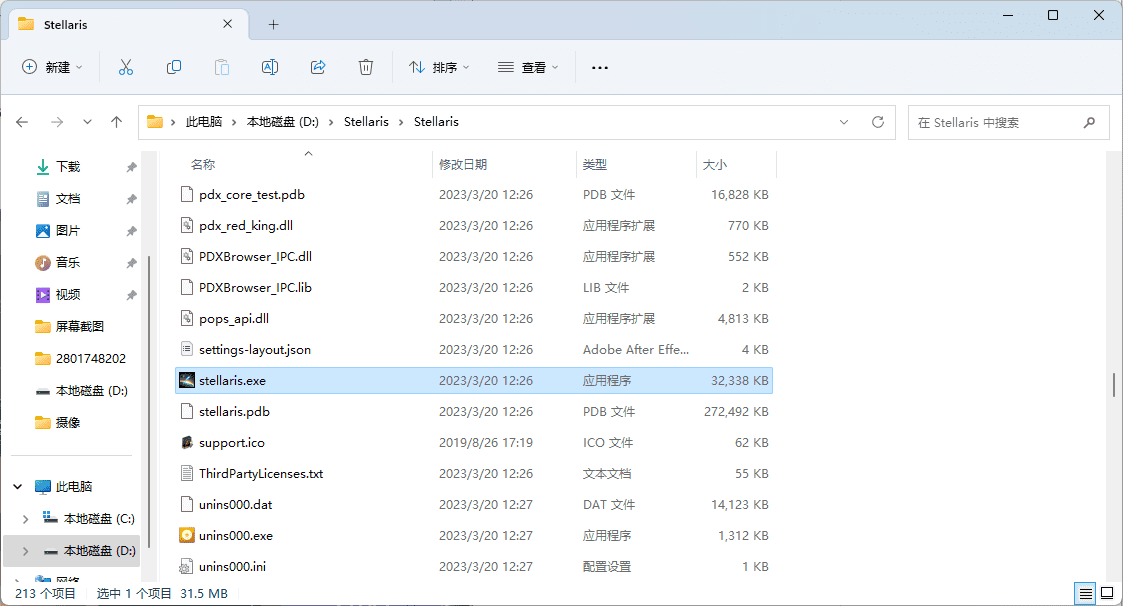Close the Stellaris tab
The image size is (1123, 606).
pyautogui.click(x=227, y=24)
